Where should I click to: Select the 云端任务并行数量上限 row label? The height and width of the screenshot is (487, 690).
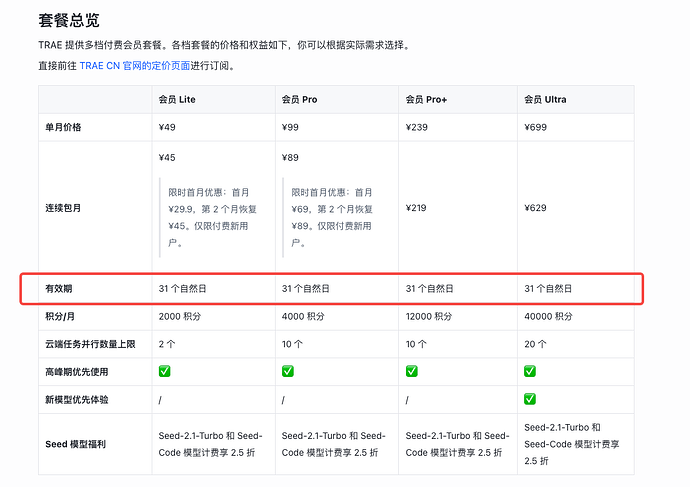[x=90, y=344]
